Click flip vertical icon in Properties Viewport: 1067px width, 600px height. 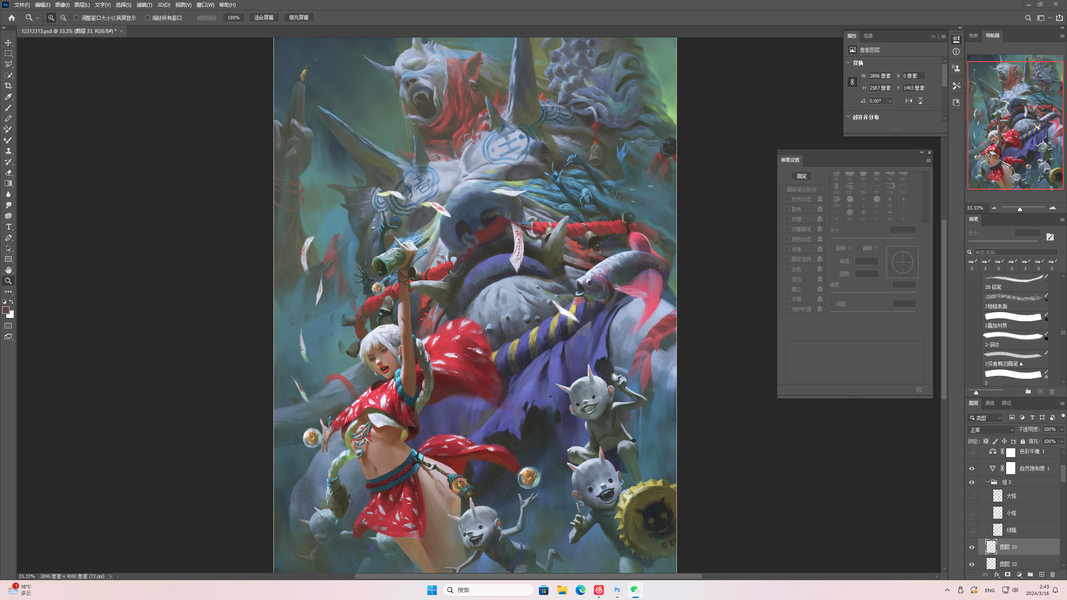921,101
